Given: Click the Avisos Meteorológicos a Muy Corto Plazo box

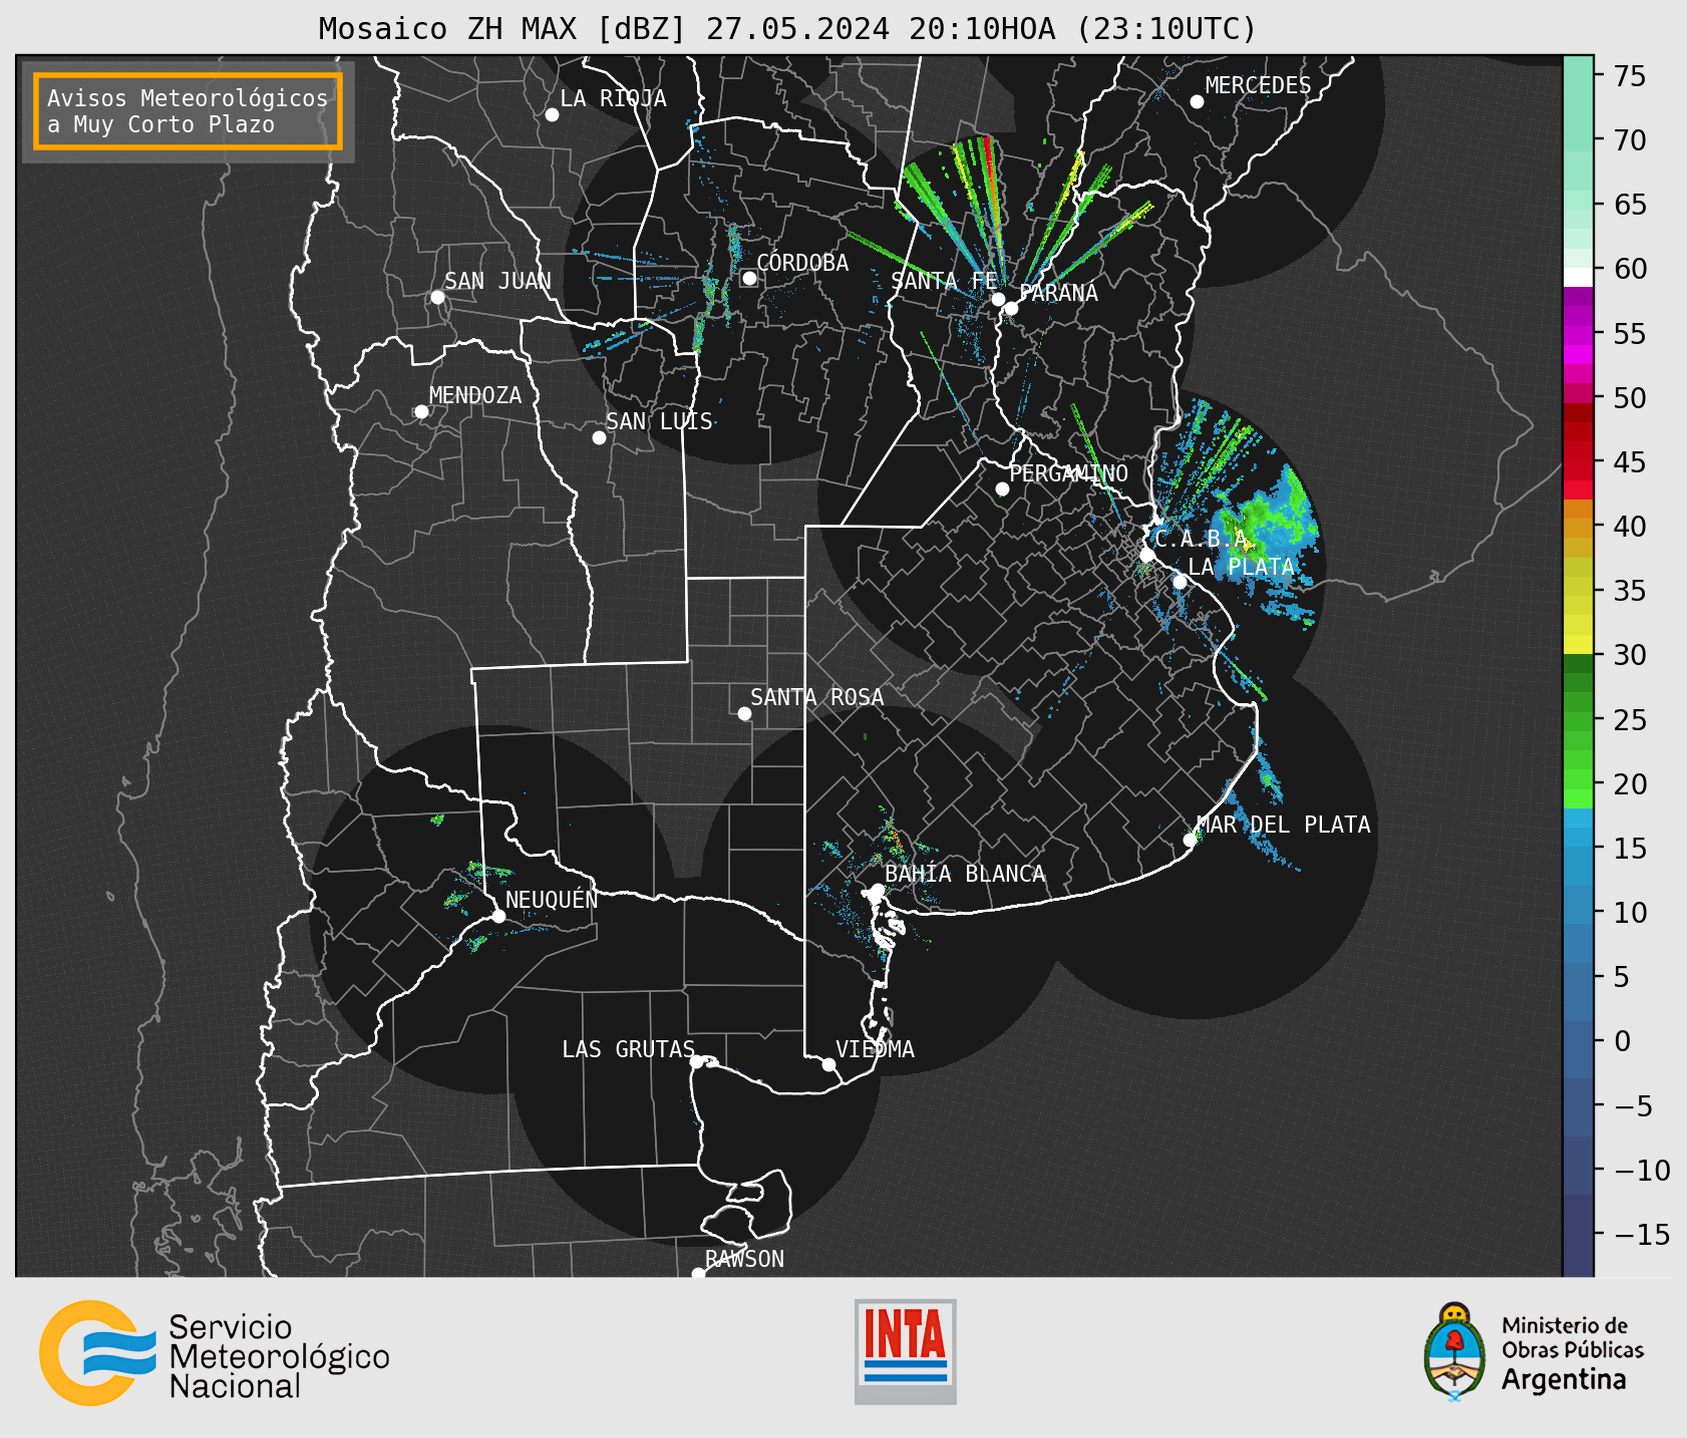Looking at the screenshot, I should coord(188,111).
